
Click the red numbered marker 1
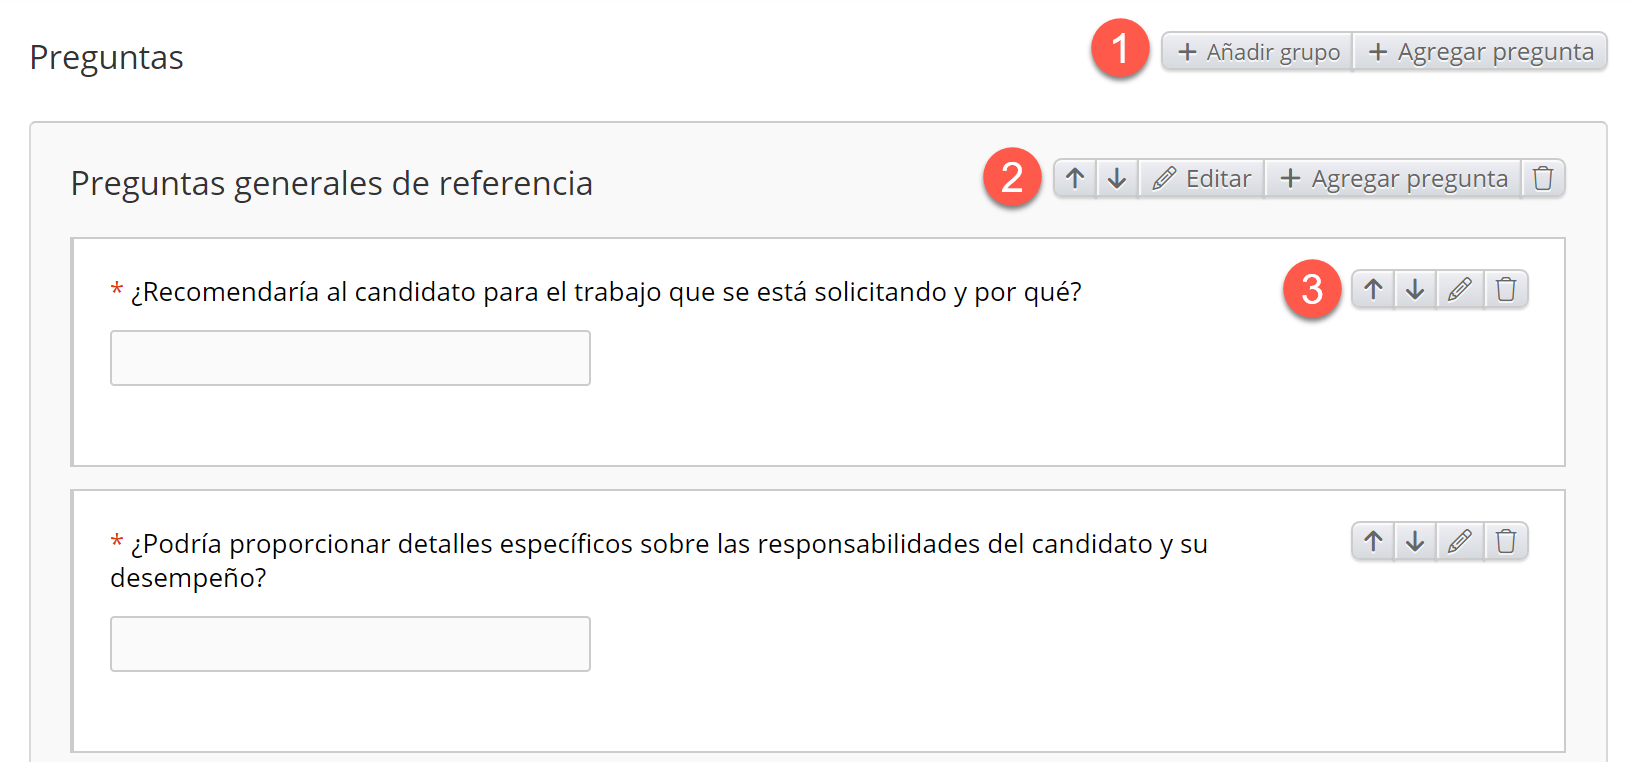click(1120, 48)
